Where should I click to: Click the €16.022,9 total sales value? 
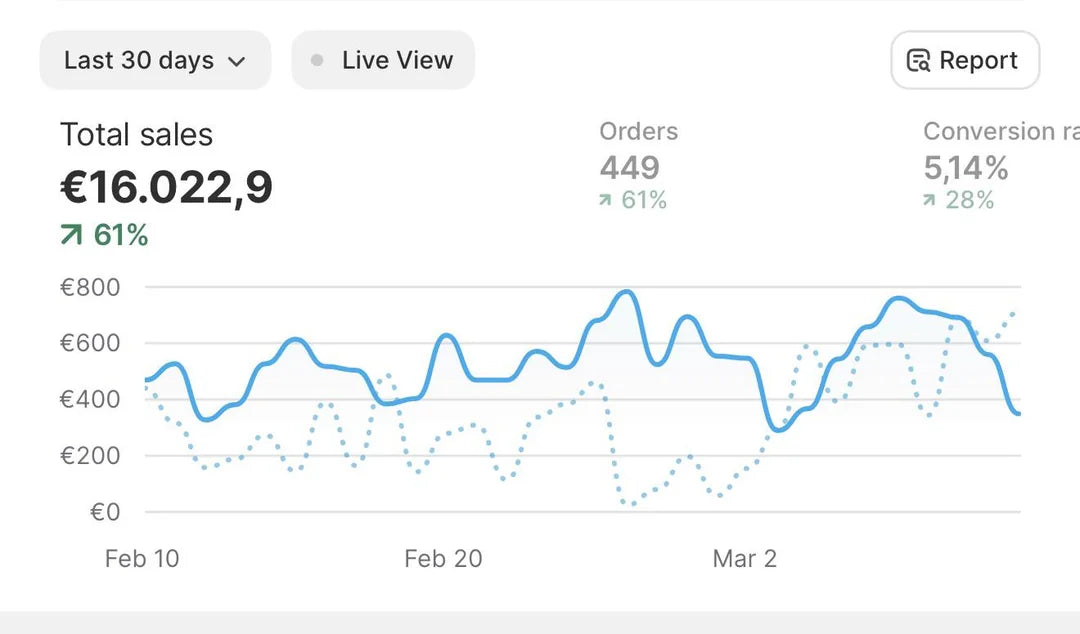166,187
